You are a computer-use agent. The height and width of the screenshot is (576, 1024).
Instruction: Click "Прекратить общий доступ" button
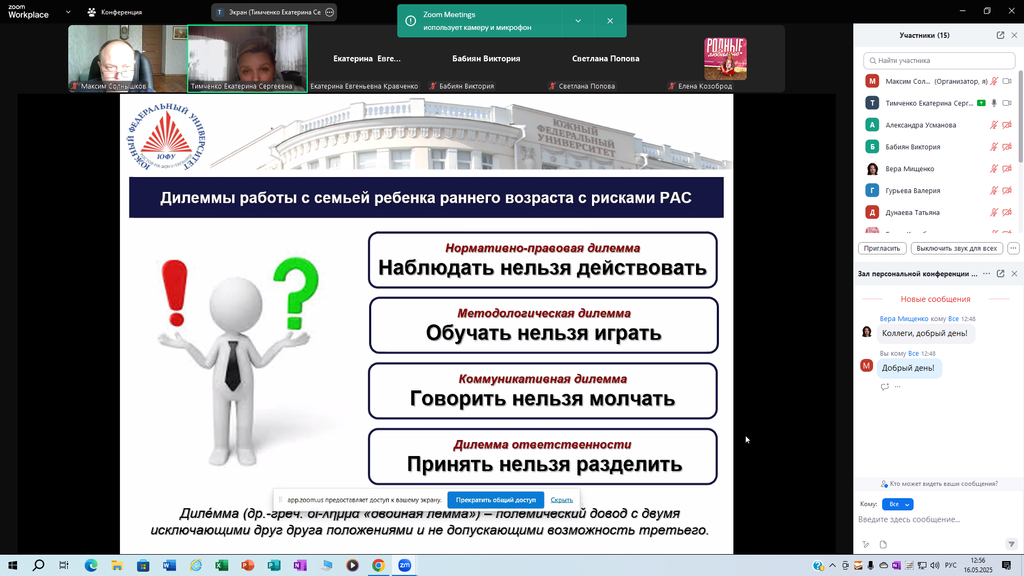click(x=495, y=500)
